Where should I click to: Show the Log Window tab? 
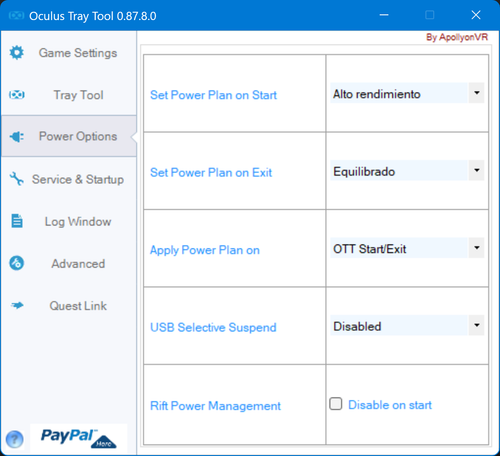pyautogui.click(x=69, y=221)
